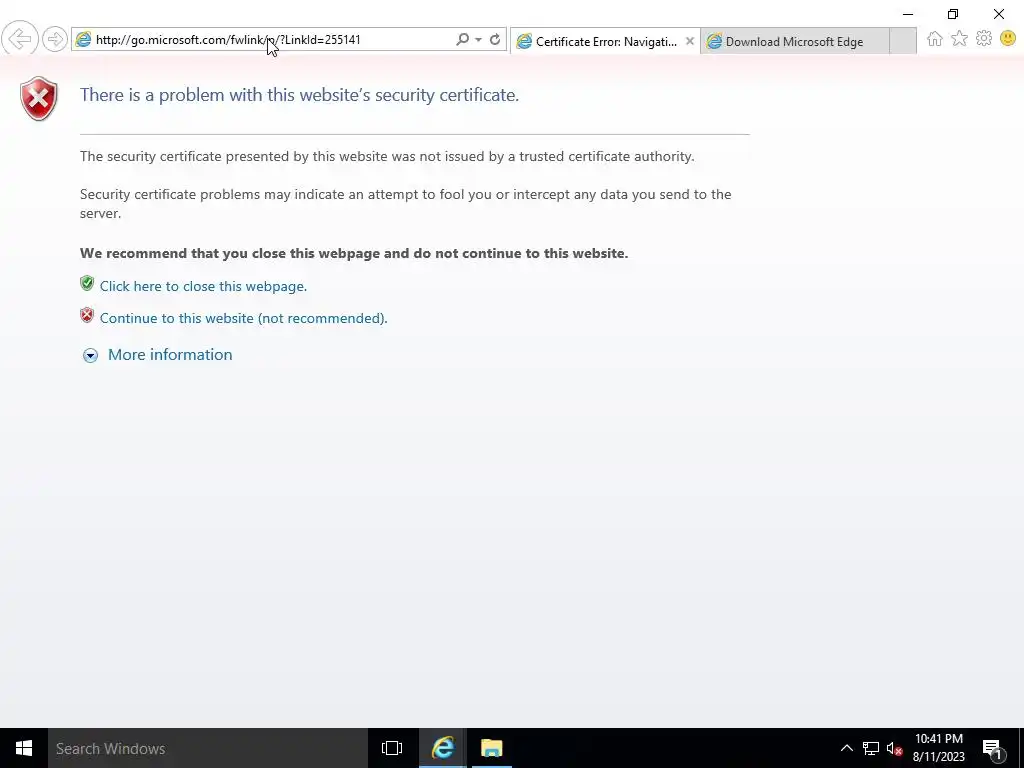The width and height of the screenshot is (1024, 768).
Task: Open the Tools gear menu
Action: pos(984,39)
